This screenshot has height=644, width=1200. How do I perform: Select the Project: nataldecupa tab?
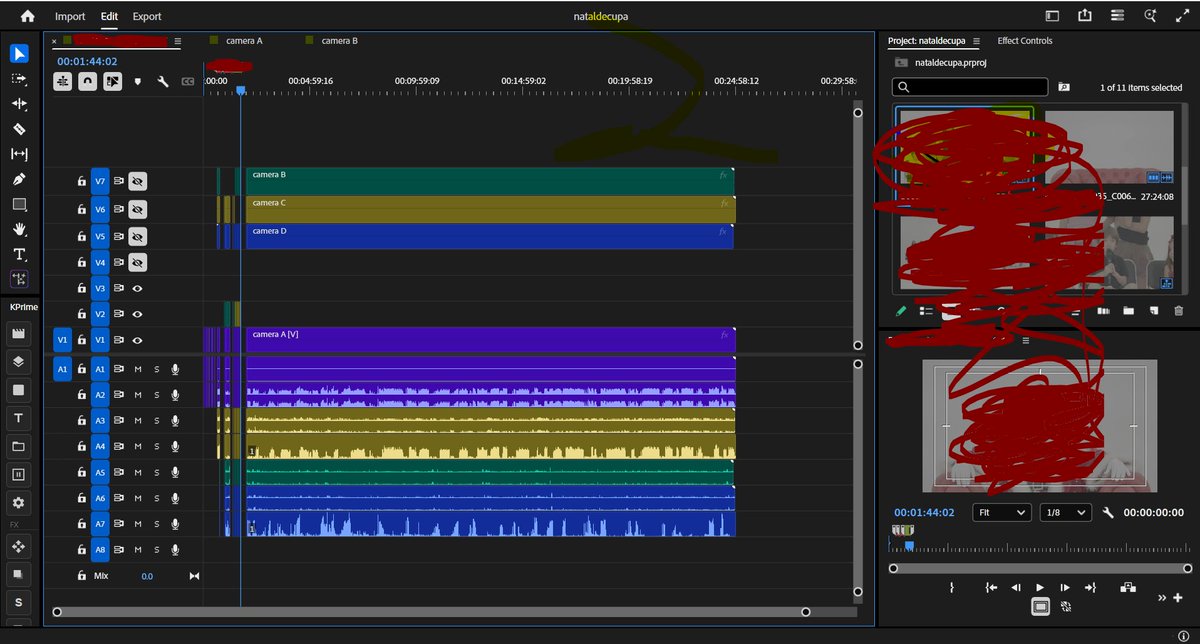[926, 41]
